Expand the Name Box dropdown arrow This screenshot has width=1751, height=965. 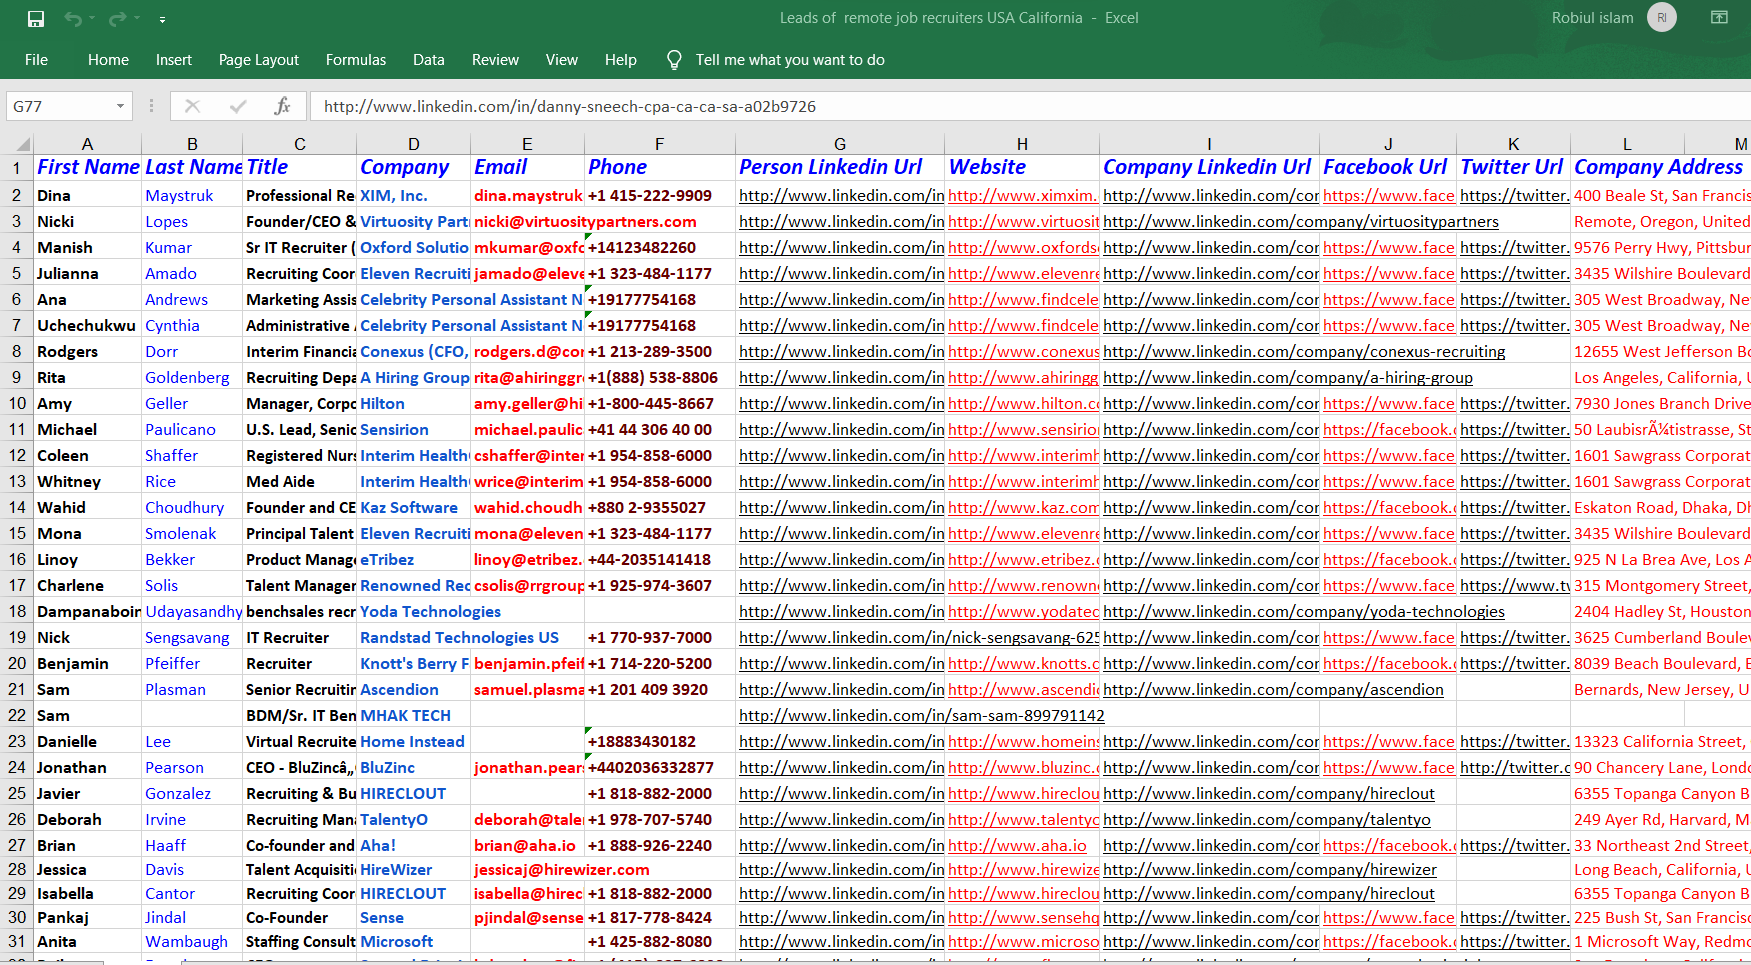[120, 106]
